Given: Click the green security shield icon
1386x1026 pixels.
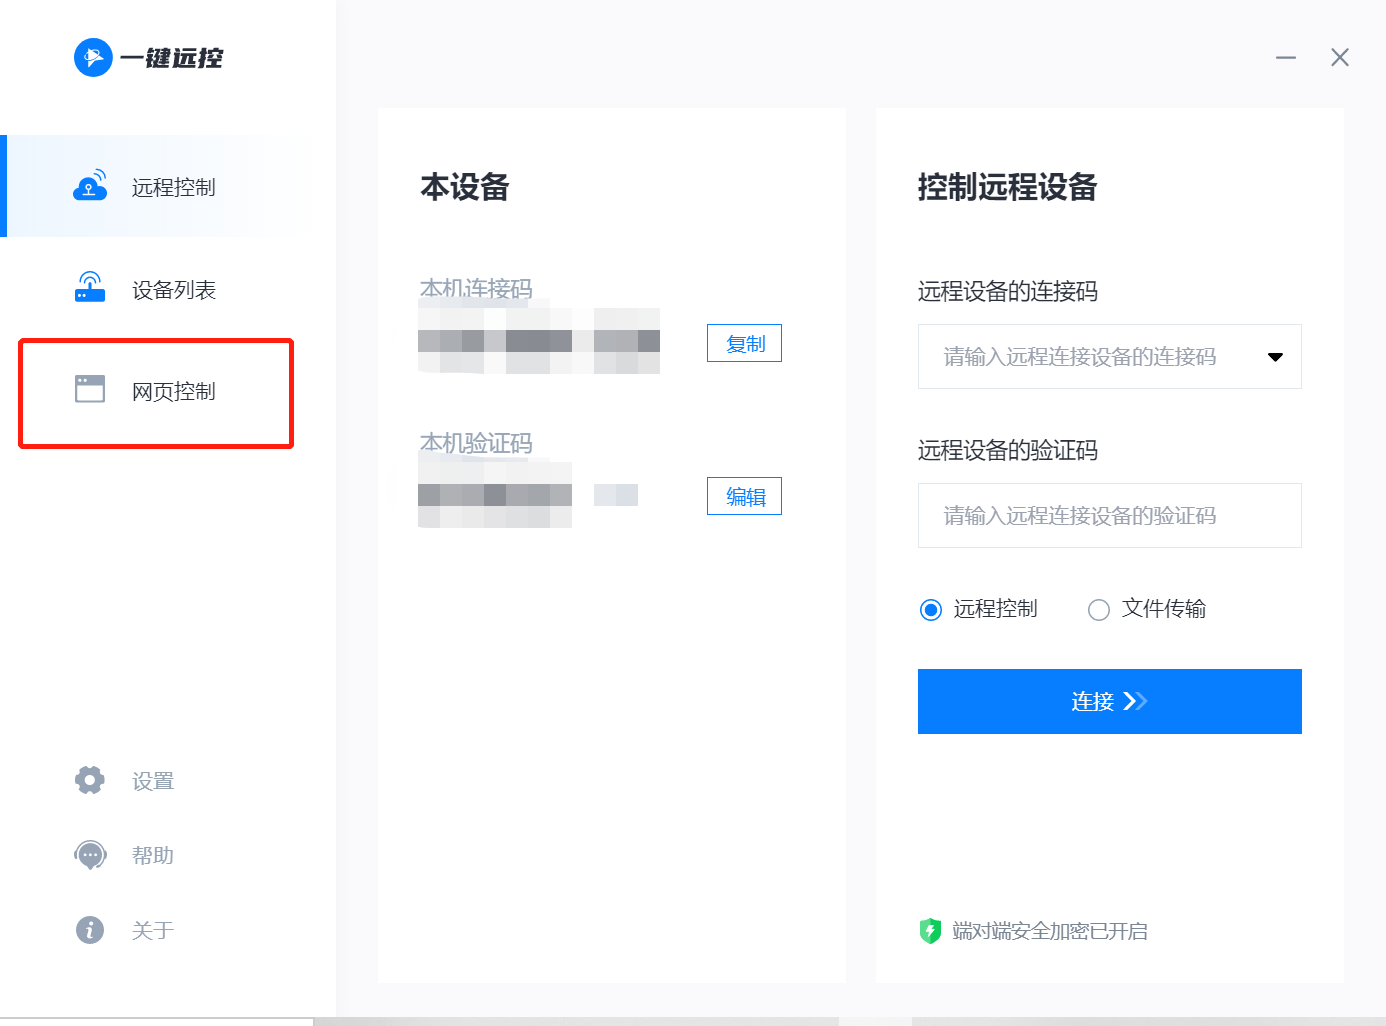Looking at the screenshot, I should coord(930,931).
